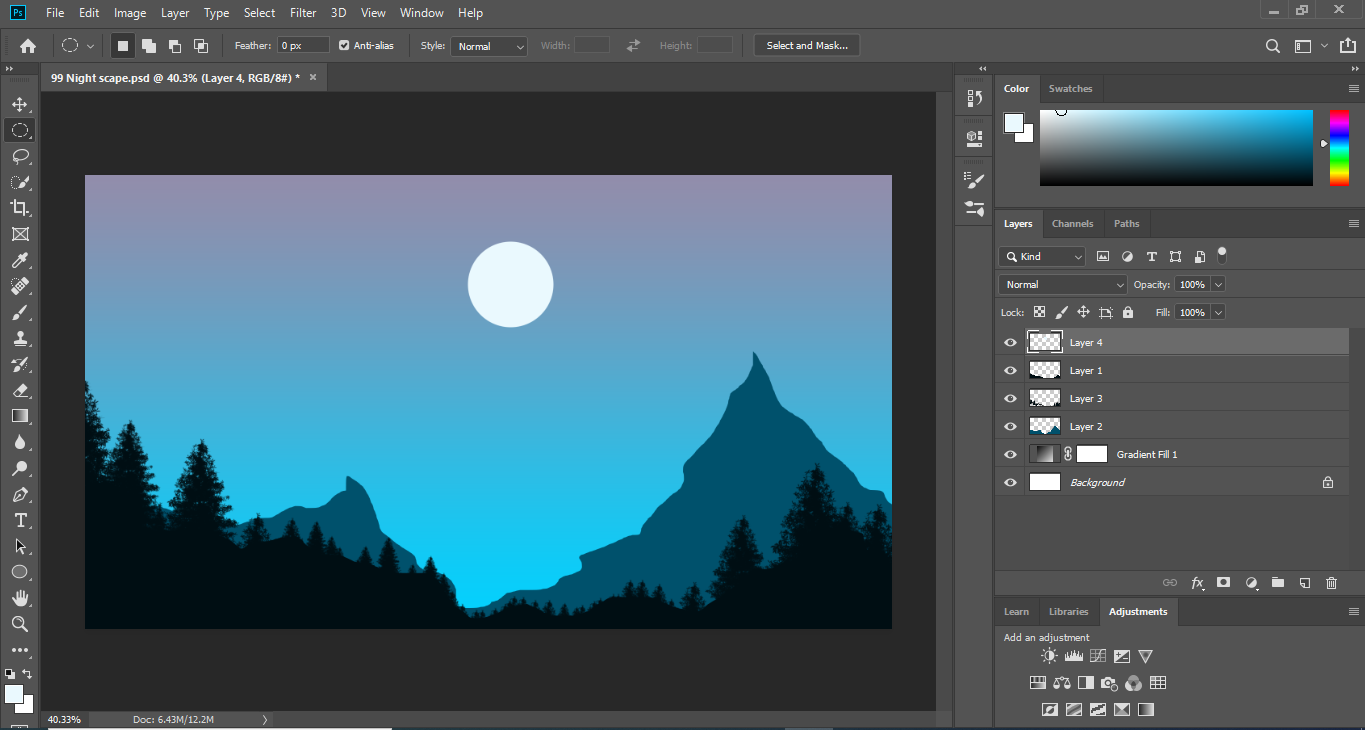This screenshot has width=1365, height=730.
Task: Click the Feather input field
Action: [303, 46]
